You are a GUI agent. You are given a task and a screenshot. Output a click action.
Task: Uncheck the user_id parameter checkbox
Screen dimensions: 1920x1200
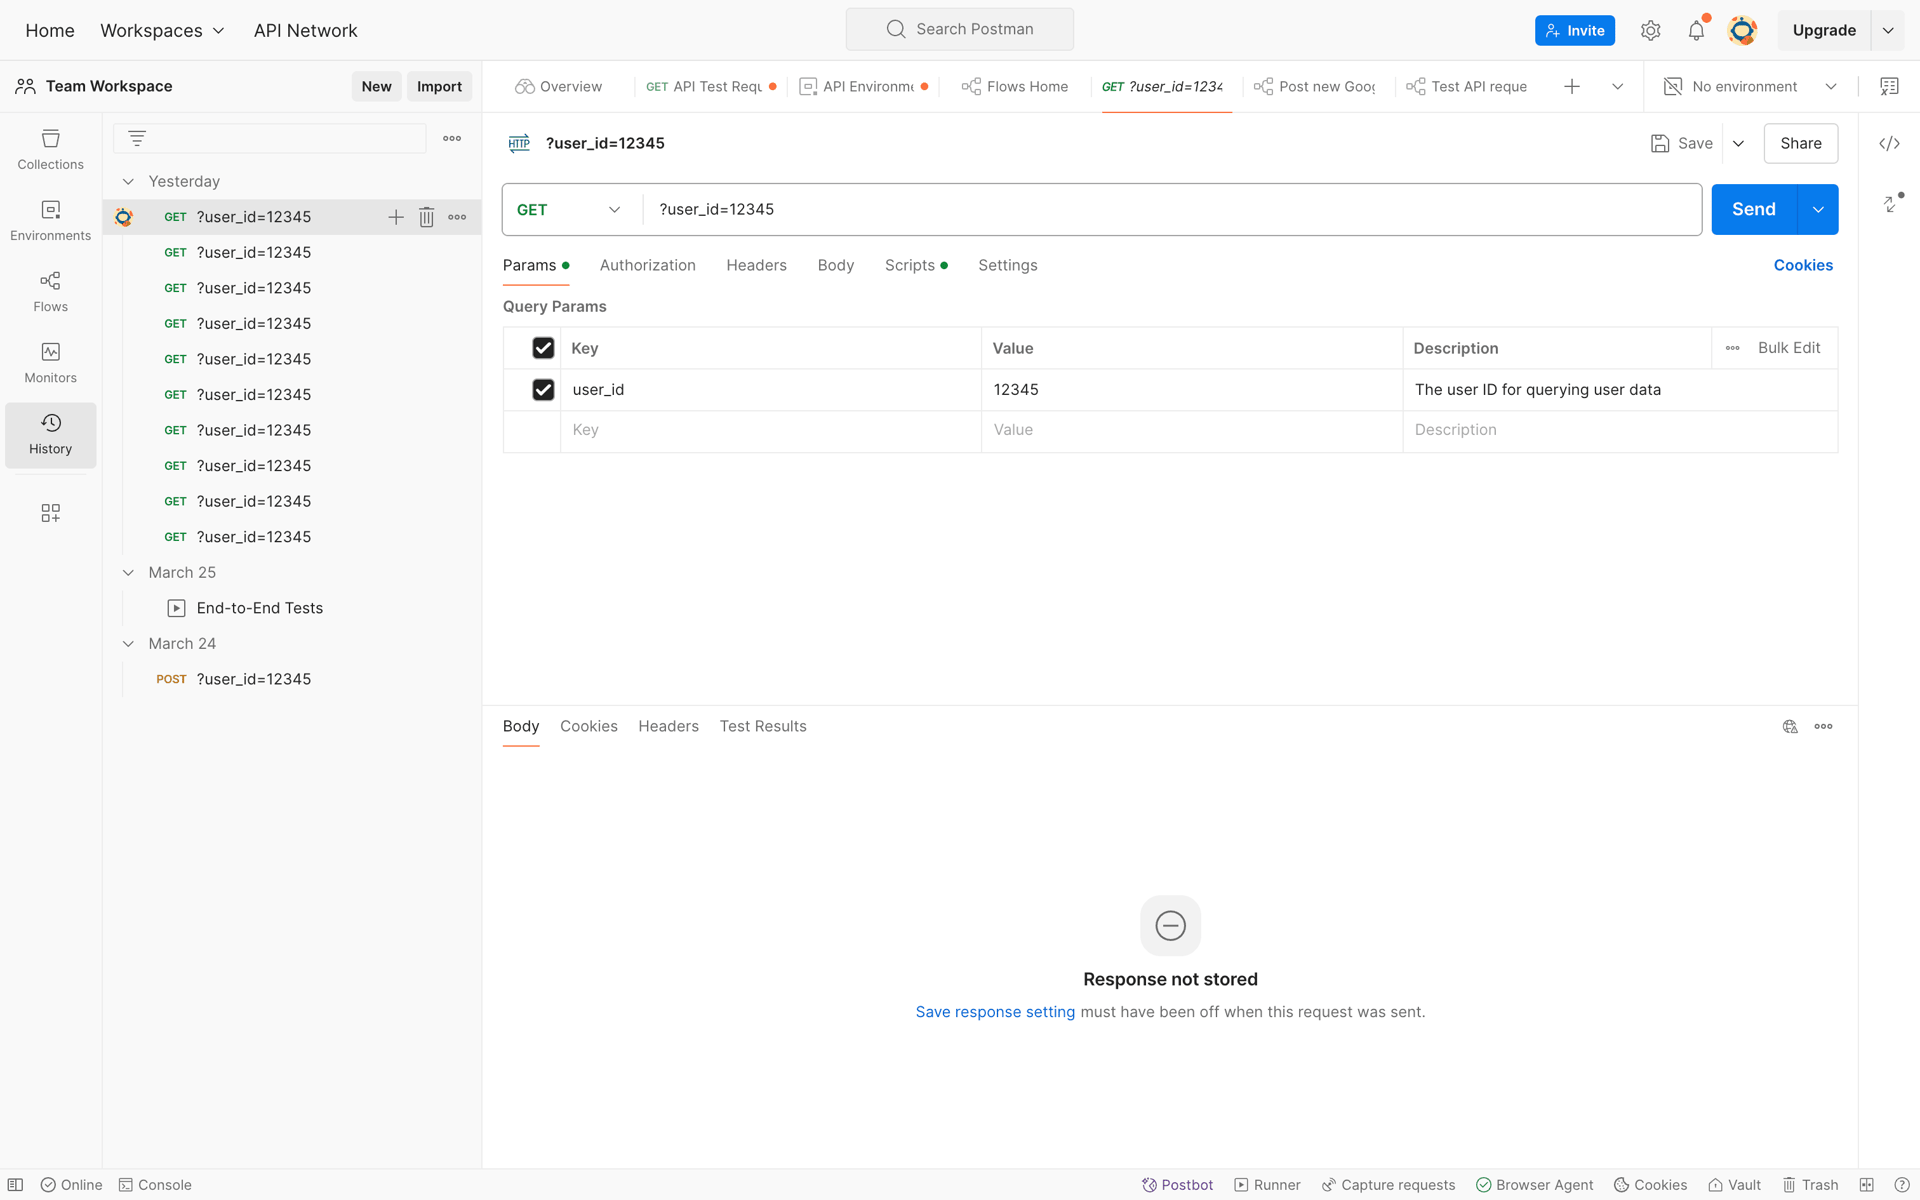click(x=543, y=390)
